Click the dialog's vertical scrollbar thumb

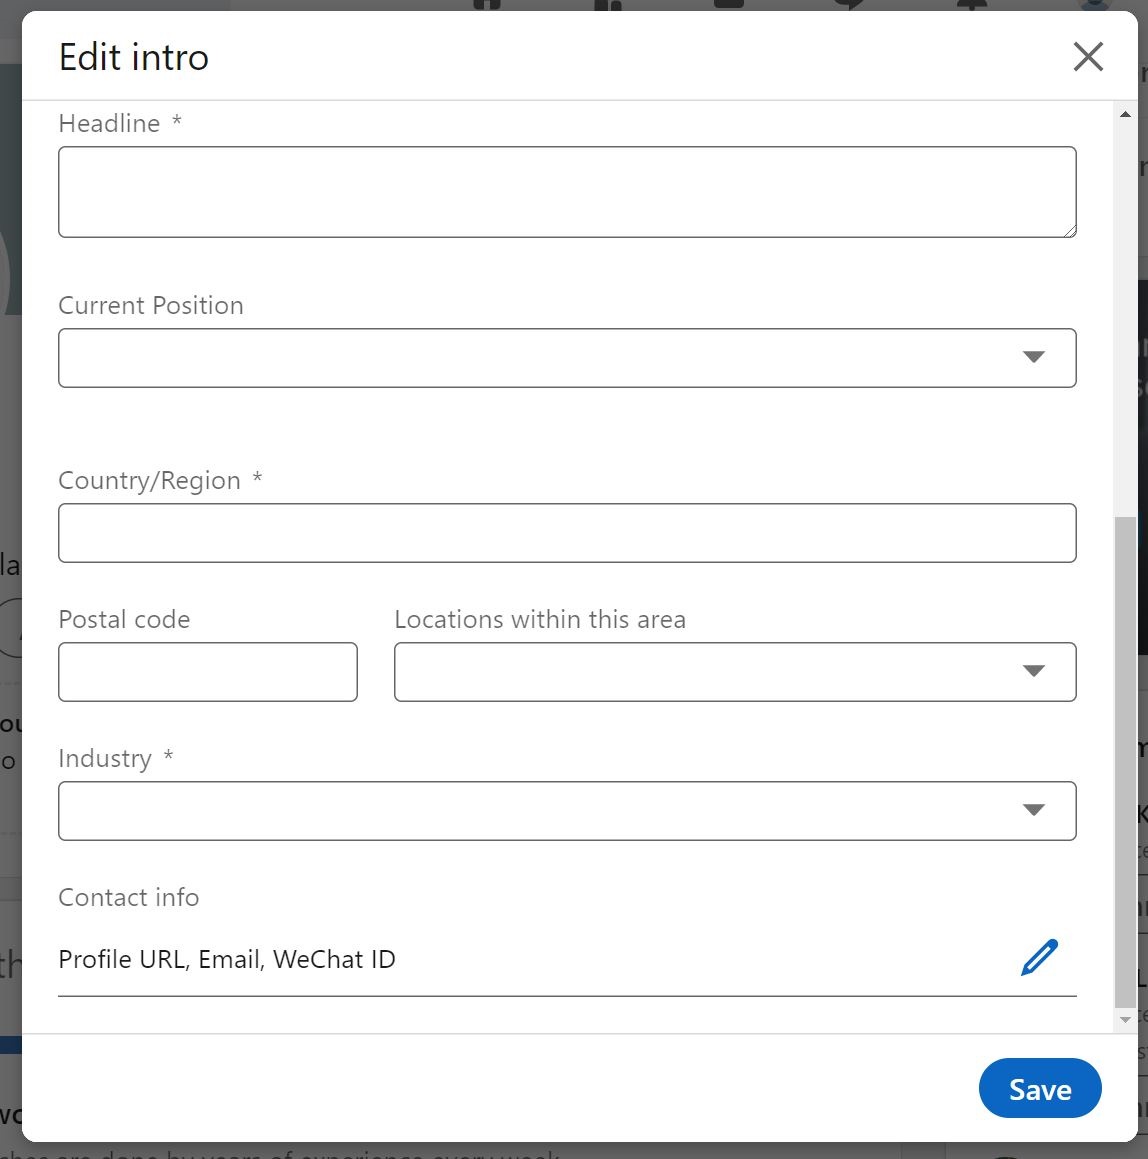(x=1125, y=760)
